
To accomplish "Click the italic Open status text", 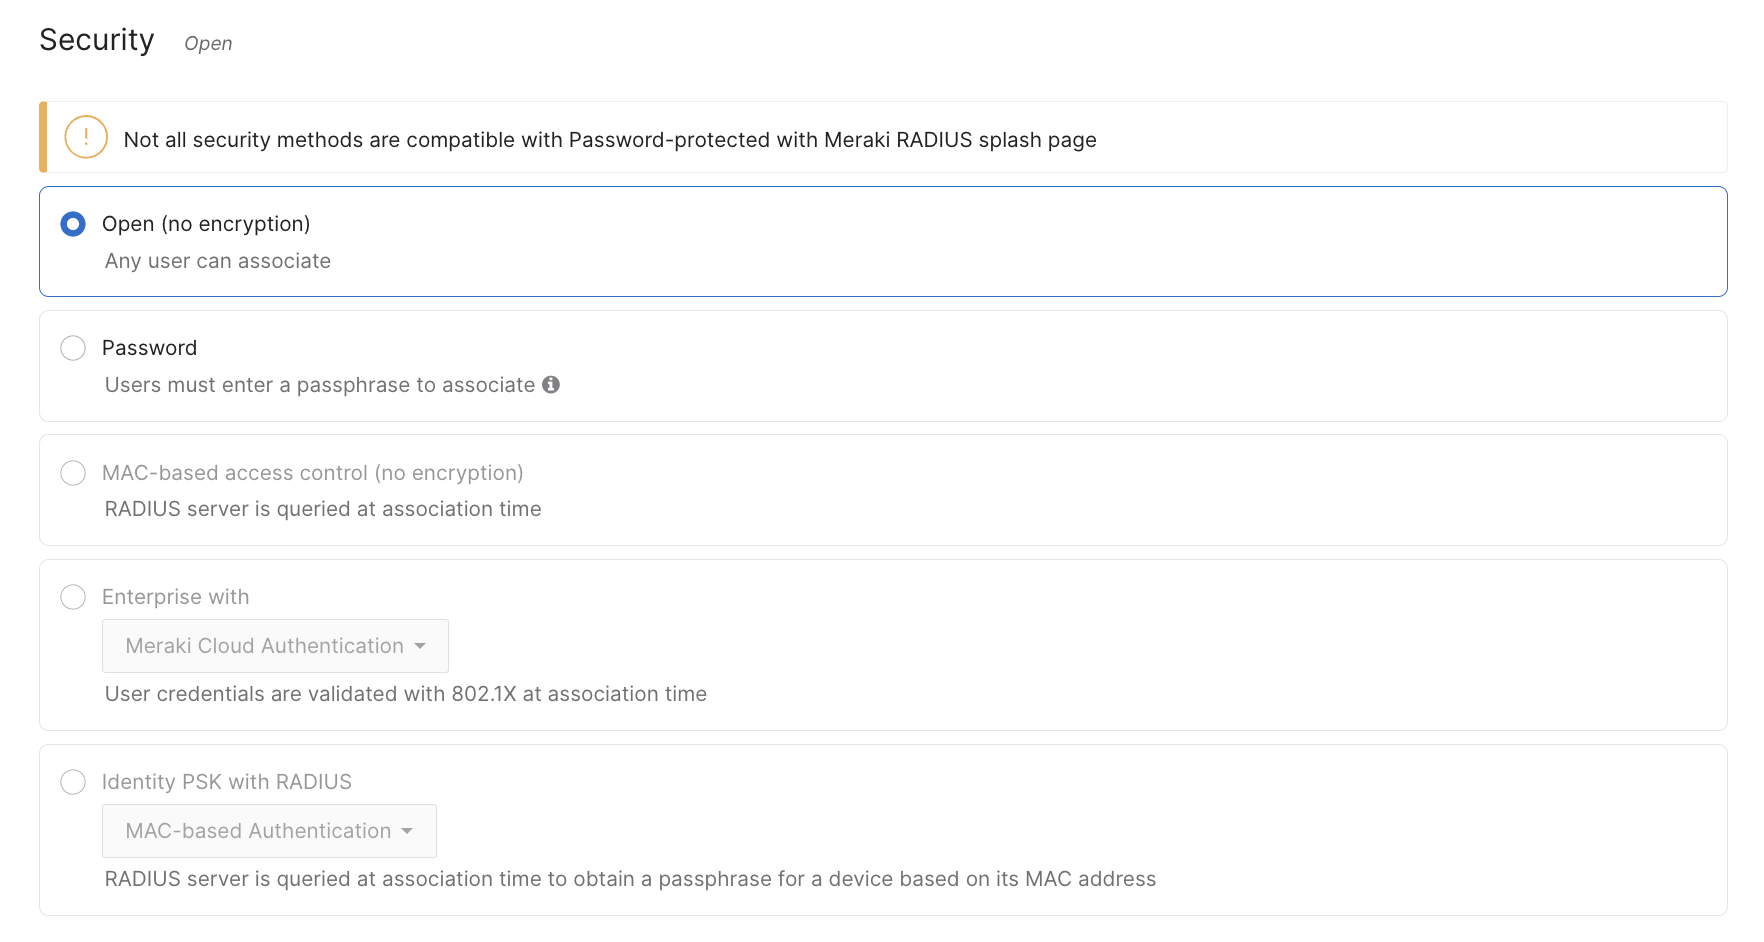I will point(208,44).
